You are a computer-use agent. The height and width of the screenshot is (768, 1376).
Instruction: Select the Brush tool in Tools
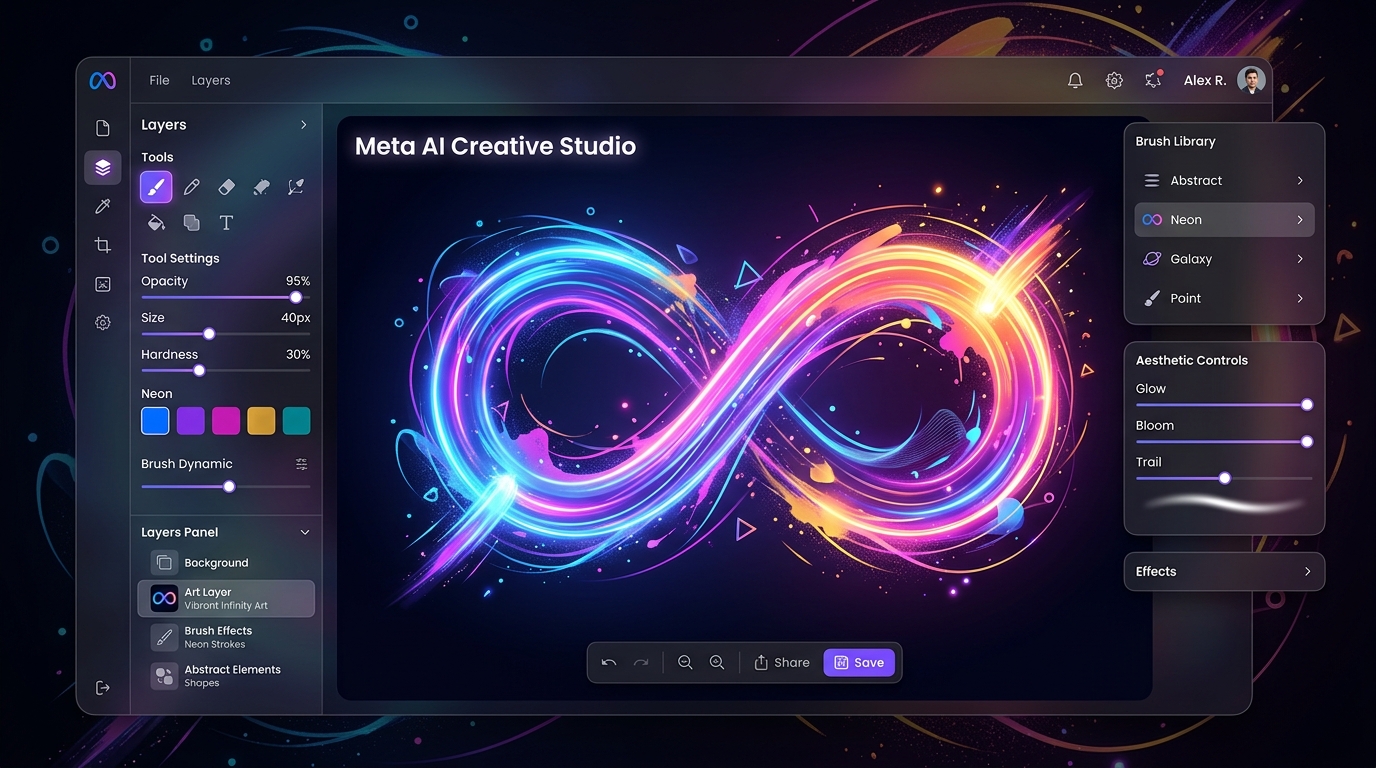156,187
